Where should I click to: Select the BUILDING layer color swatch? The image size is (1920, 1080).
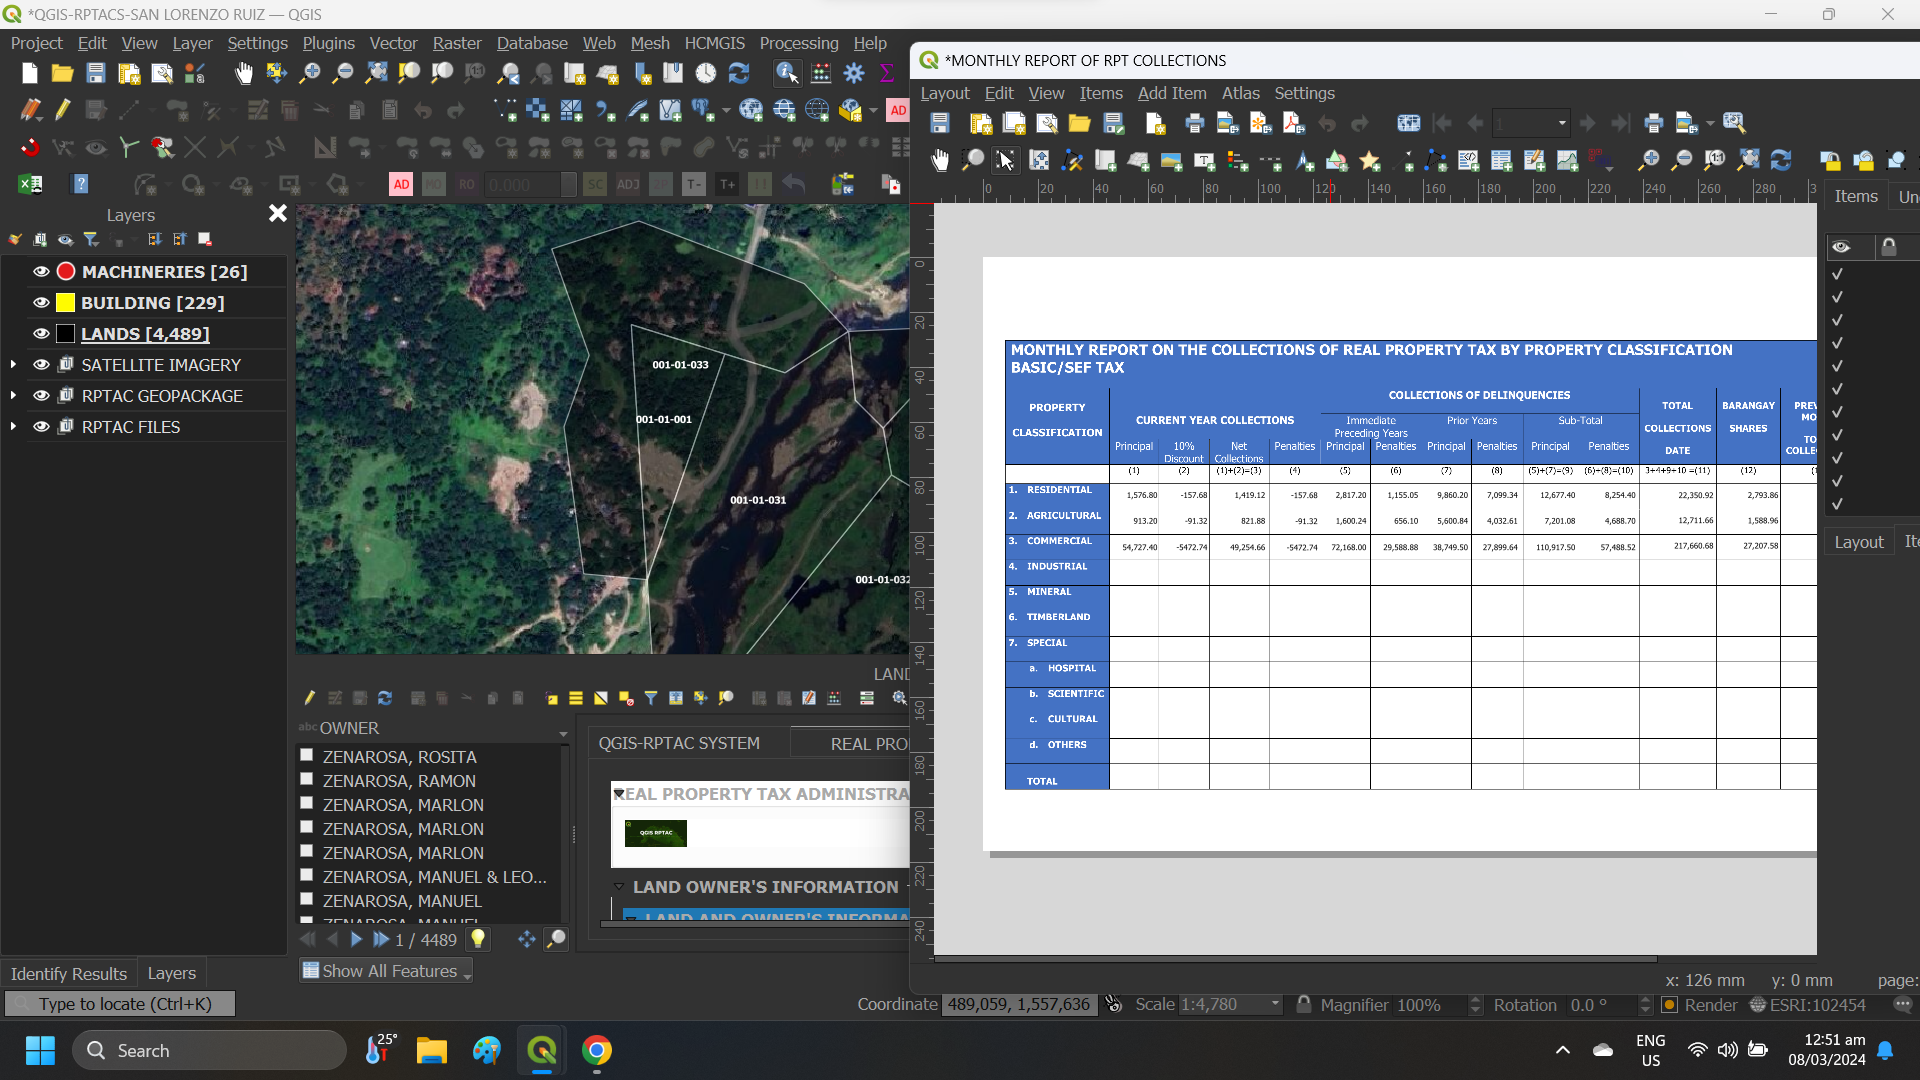click(65, 302)
